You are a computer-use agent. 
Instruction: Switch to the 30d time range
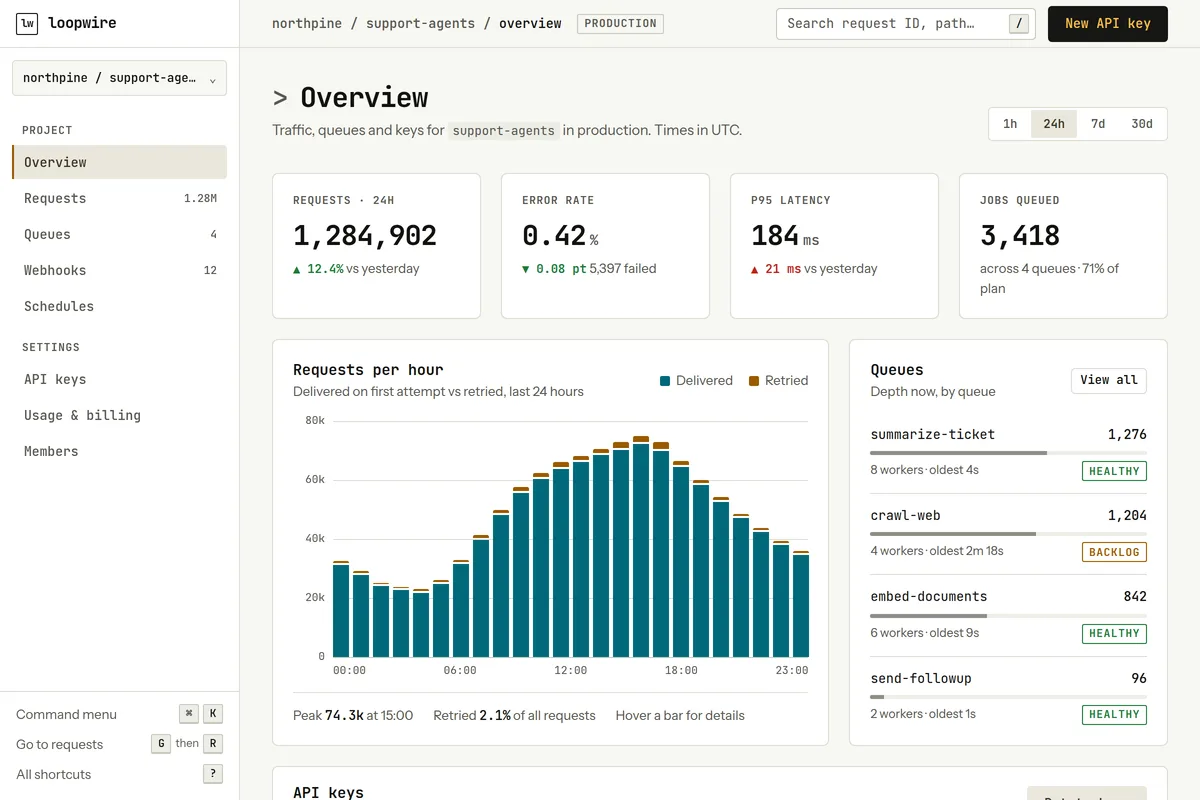(1142, 124)
